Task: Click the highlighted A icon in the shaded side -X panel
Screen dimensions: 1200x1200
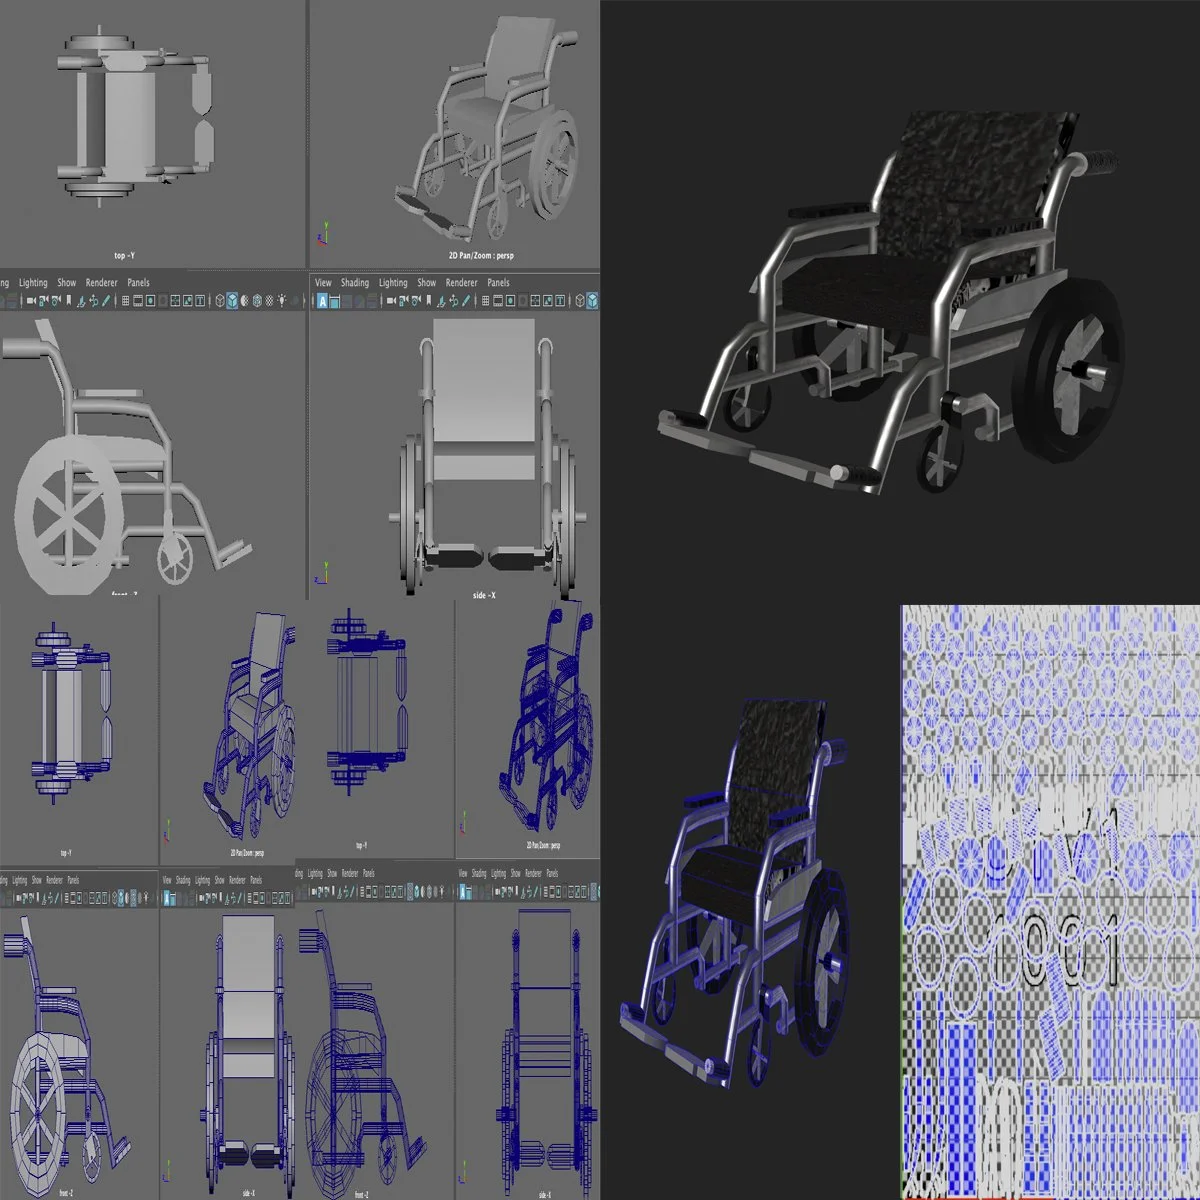Action: [x=322, y=301]
